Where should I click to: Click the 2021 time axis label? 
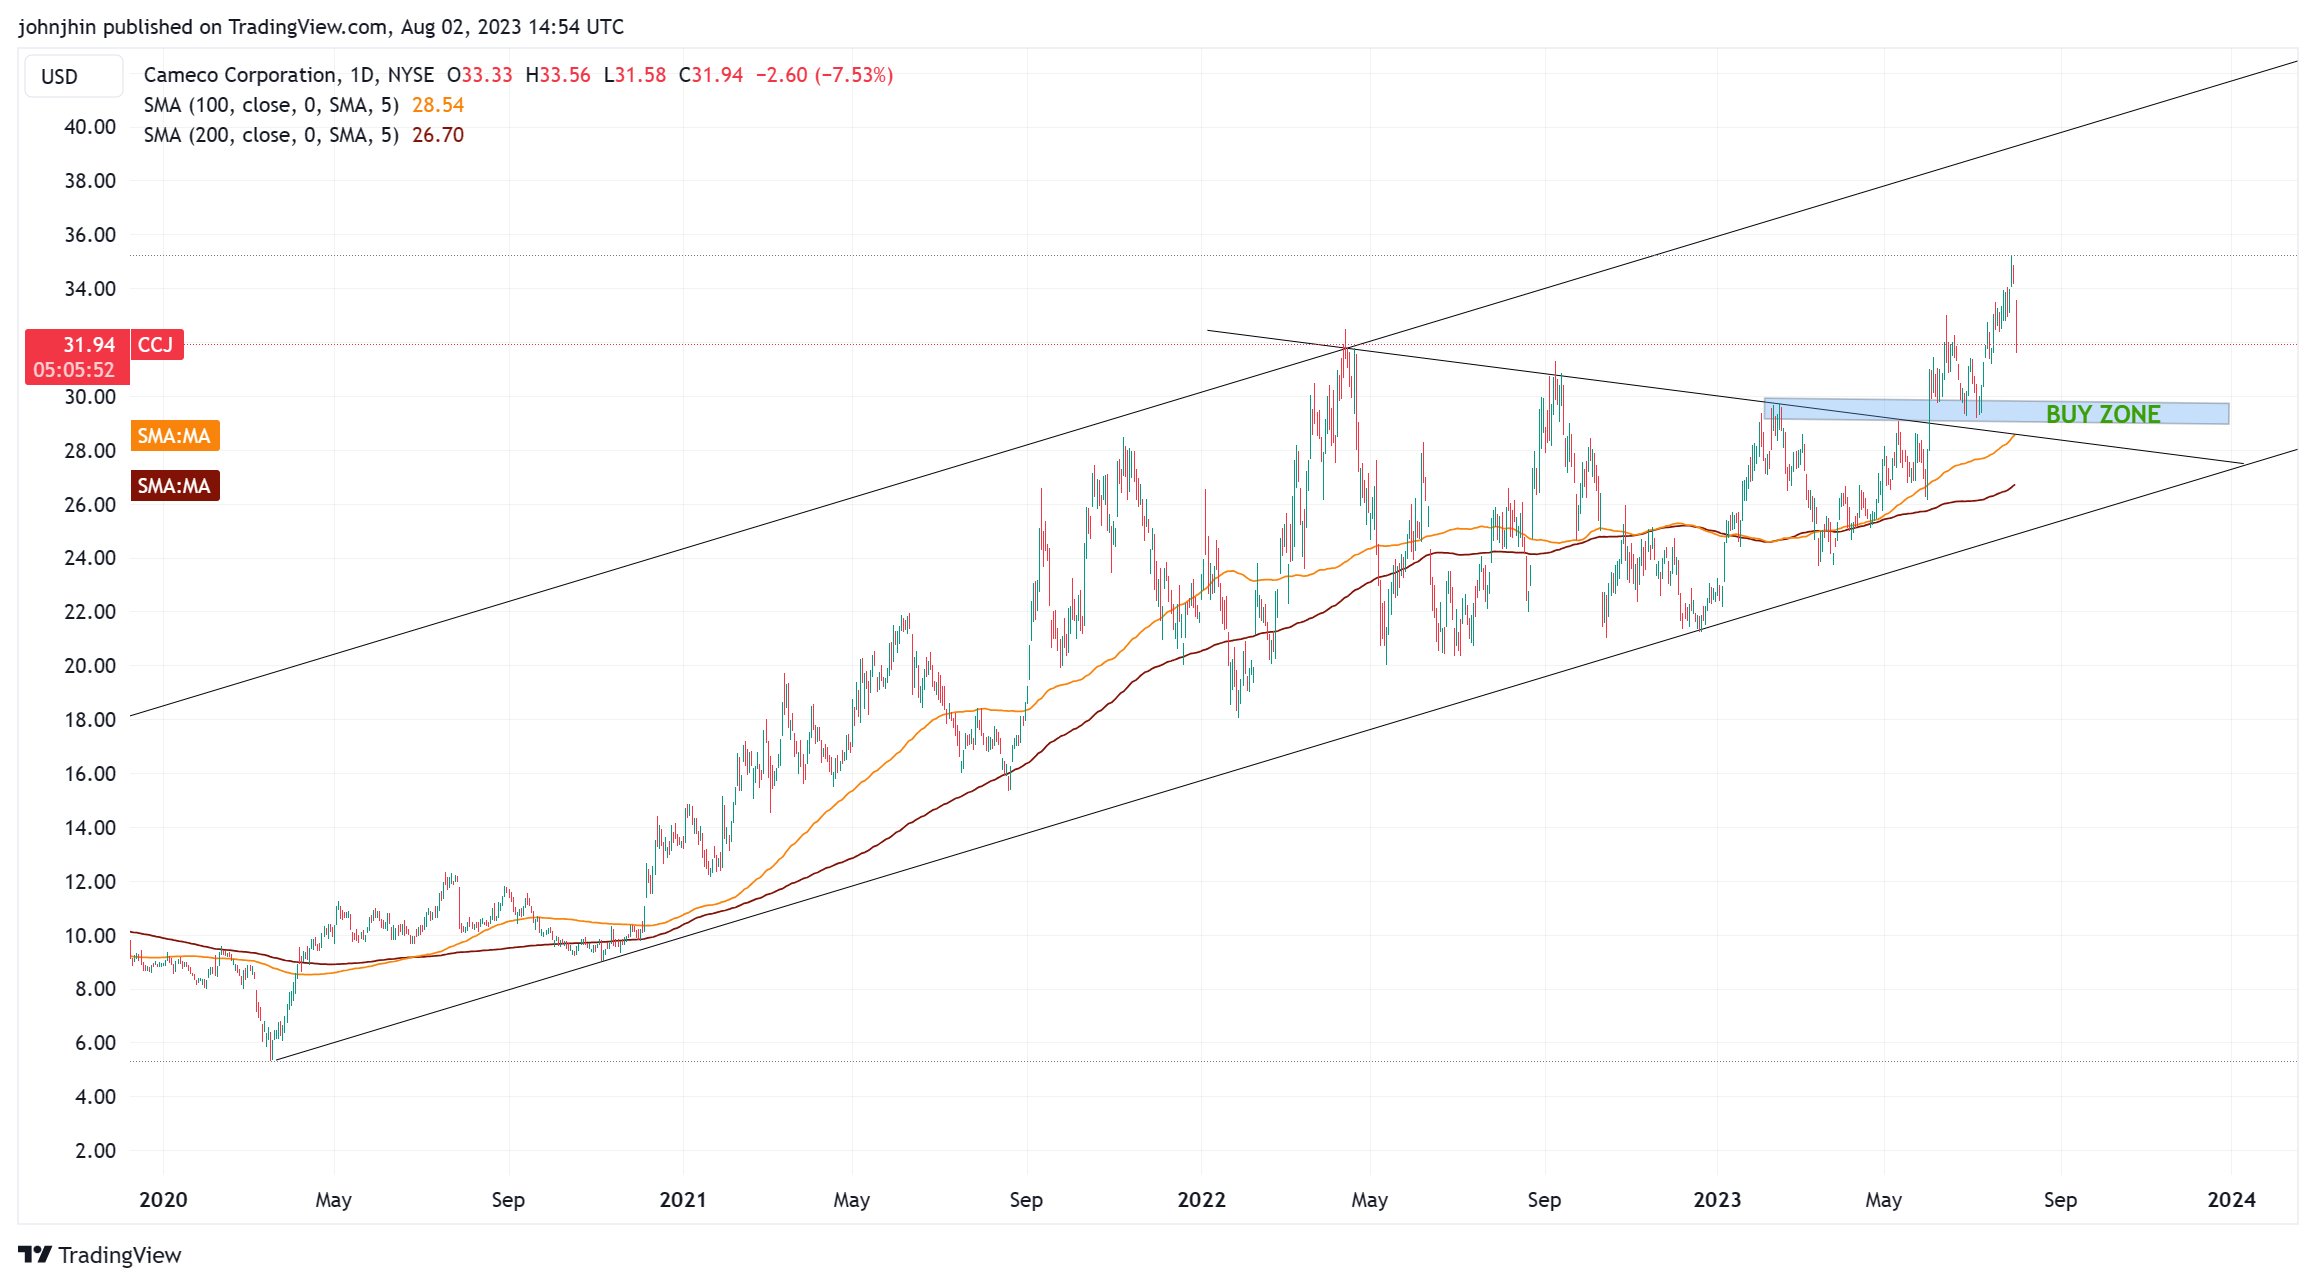pos(683,1199)
